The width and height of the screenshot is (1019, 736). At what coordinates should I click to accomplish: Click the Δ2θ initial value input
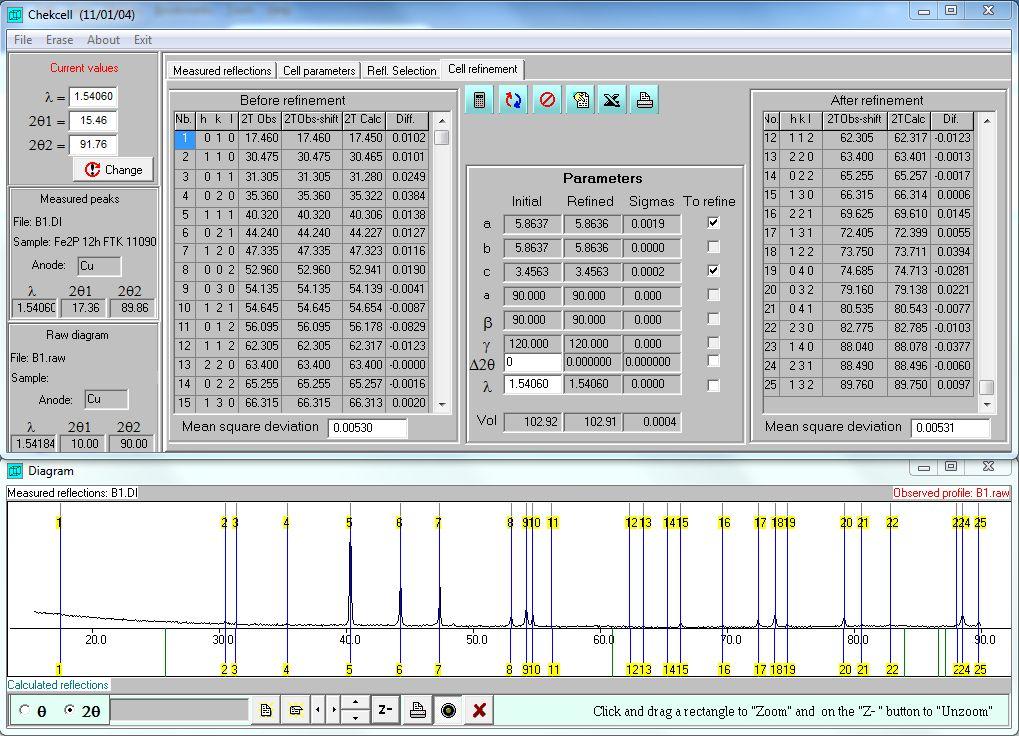[x=532, y=362]
